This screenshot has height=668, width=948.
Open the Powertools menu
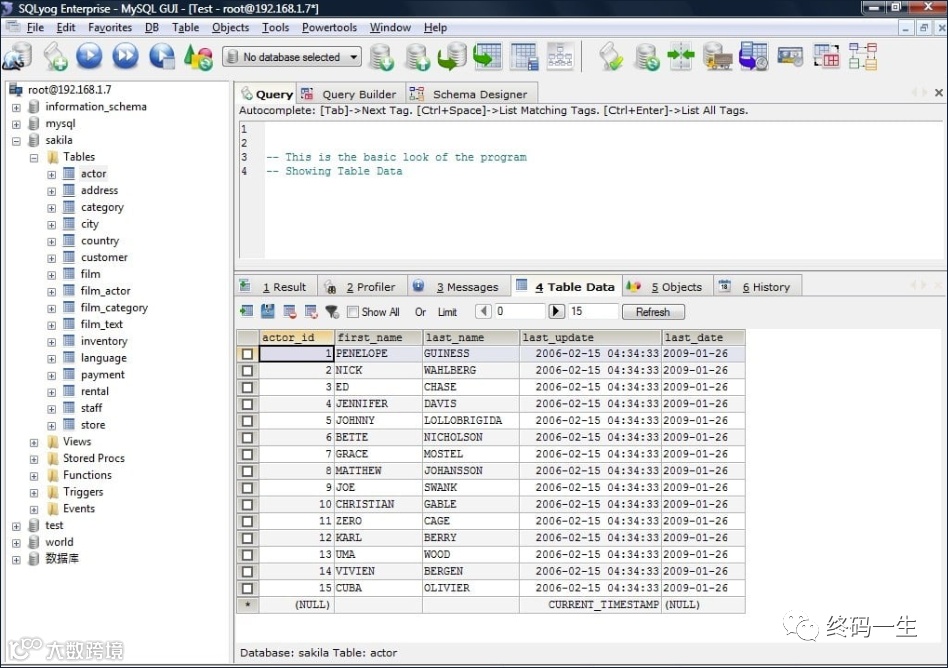tap(330, 27)
